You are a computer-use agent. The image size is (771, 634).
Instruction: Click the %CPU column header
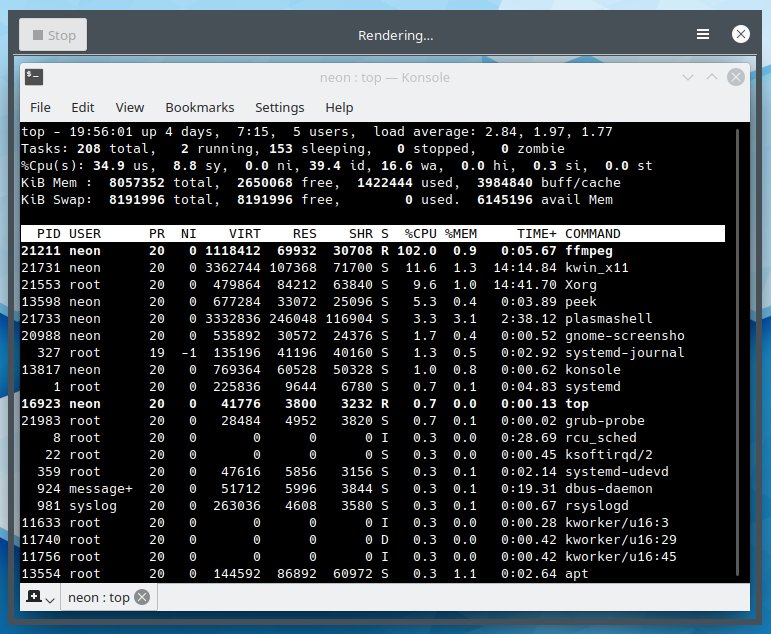(420, 234)
